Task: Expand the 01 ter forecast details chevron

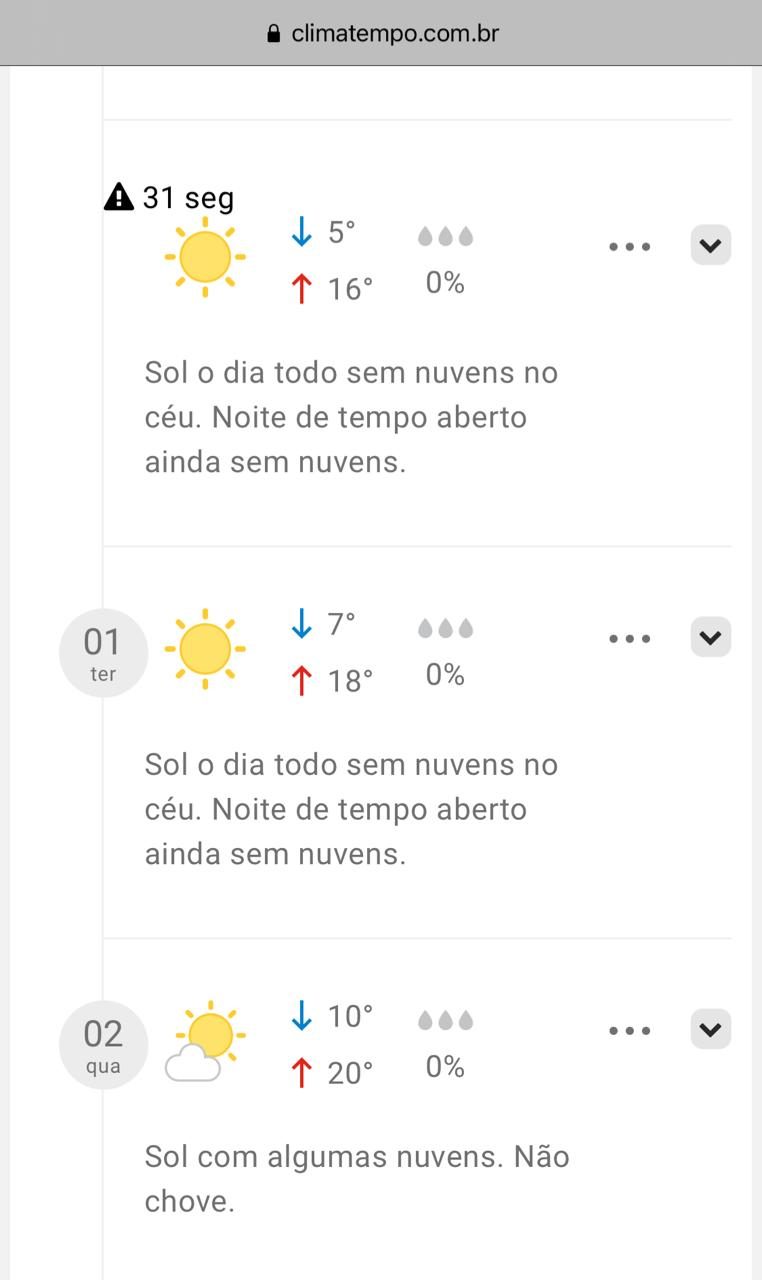Action: [710, 637]
